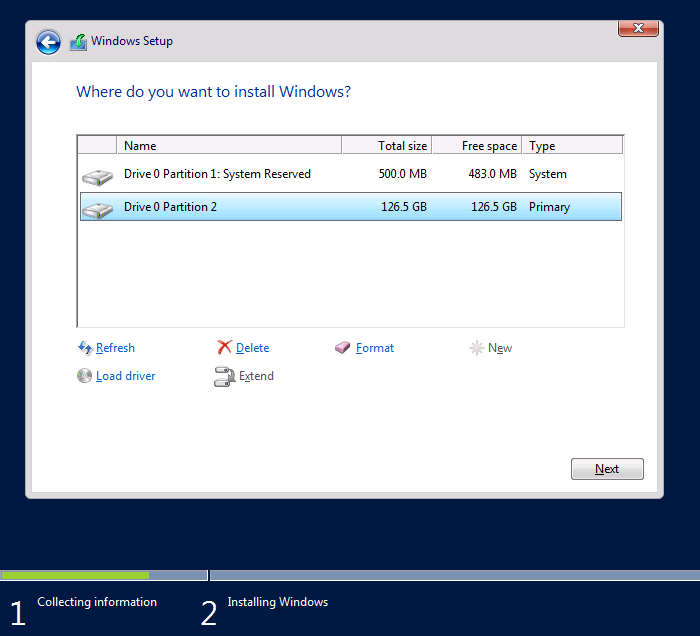Open the Load driver link

pyautogui.click(x=125, y=376)
